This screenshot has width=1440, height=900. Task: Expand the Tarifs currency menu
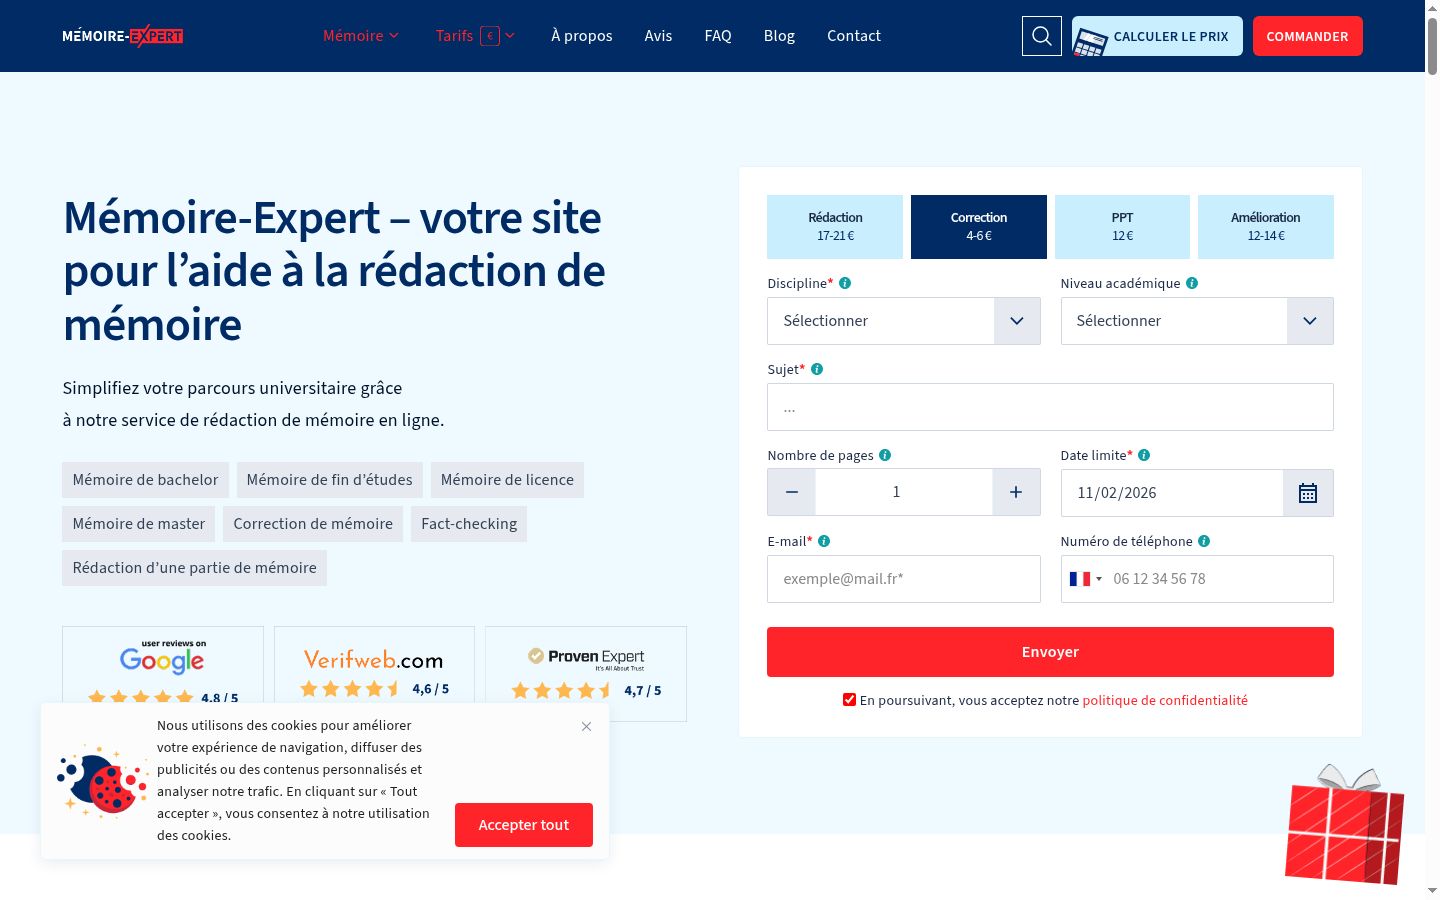pyautogui.click(x=475, y=36)
